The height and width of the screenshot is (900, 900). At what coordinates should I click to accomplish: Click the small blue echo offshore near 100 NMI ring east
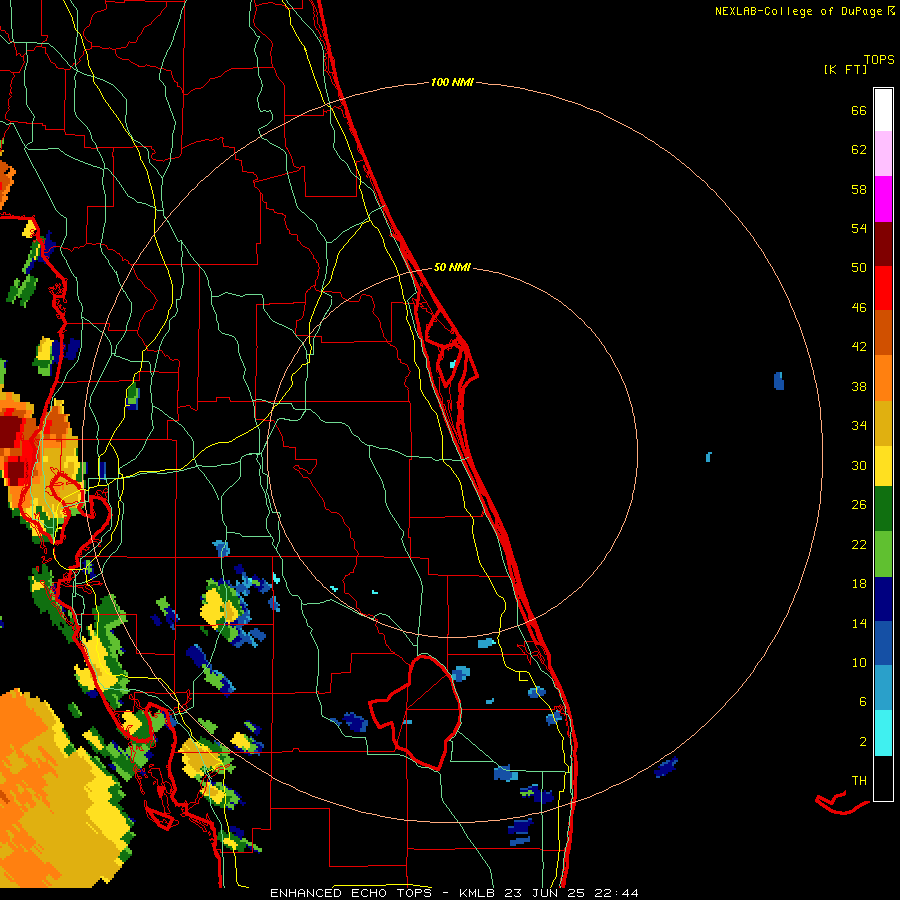pyautogui.click(x=778, y=381)
